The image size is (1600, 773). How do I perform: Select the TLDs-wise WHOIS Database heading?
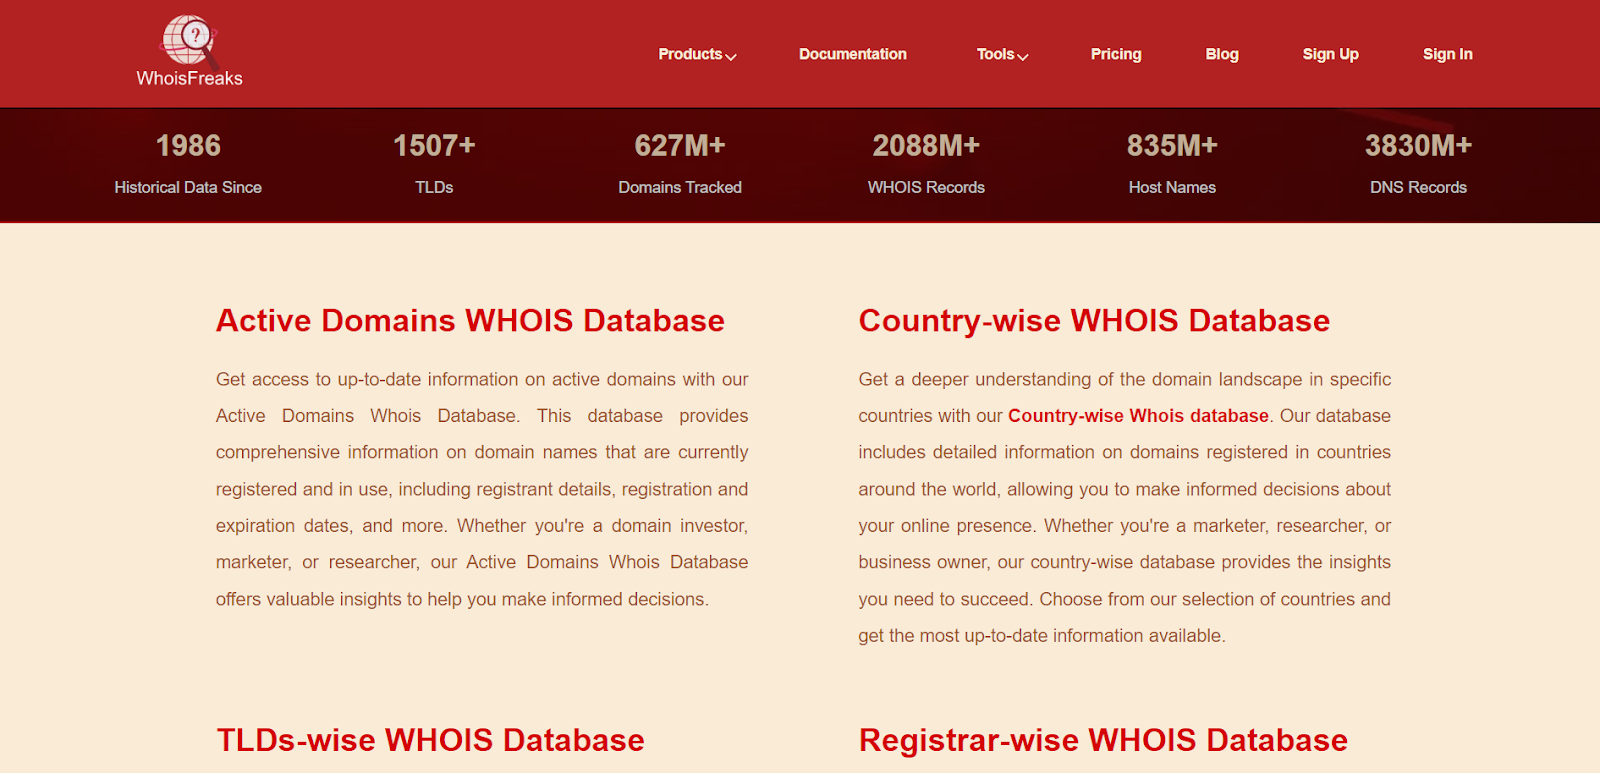[x=430, y=740]
